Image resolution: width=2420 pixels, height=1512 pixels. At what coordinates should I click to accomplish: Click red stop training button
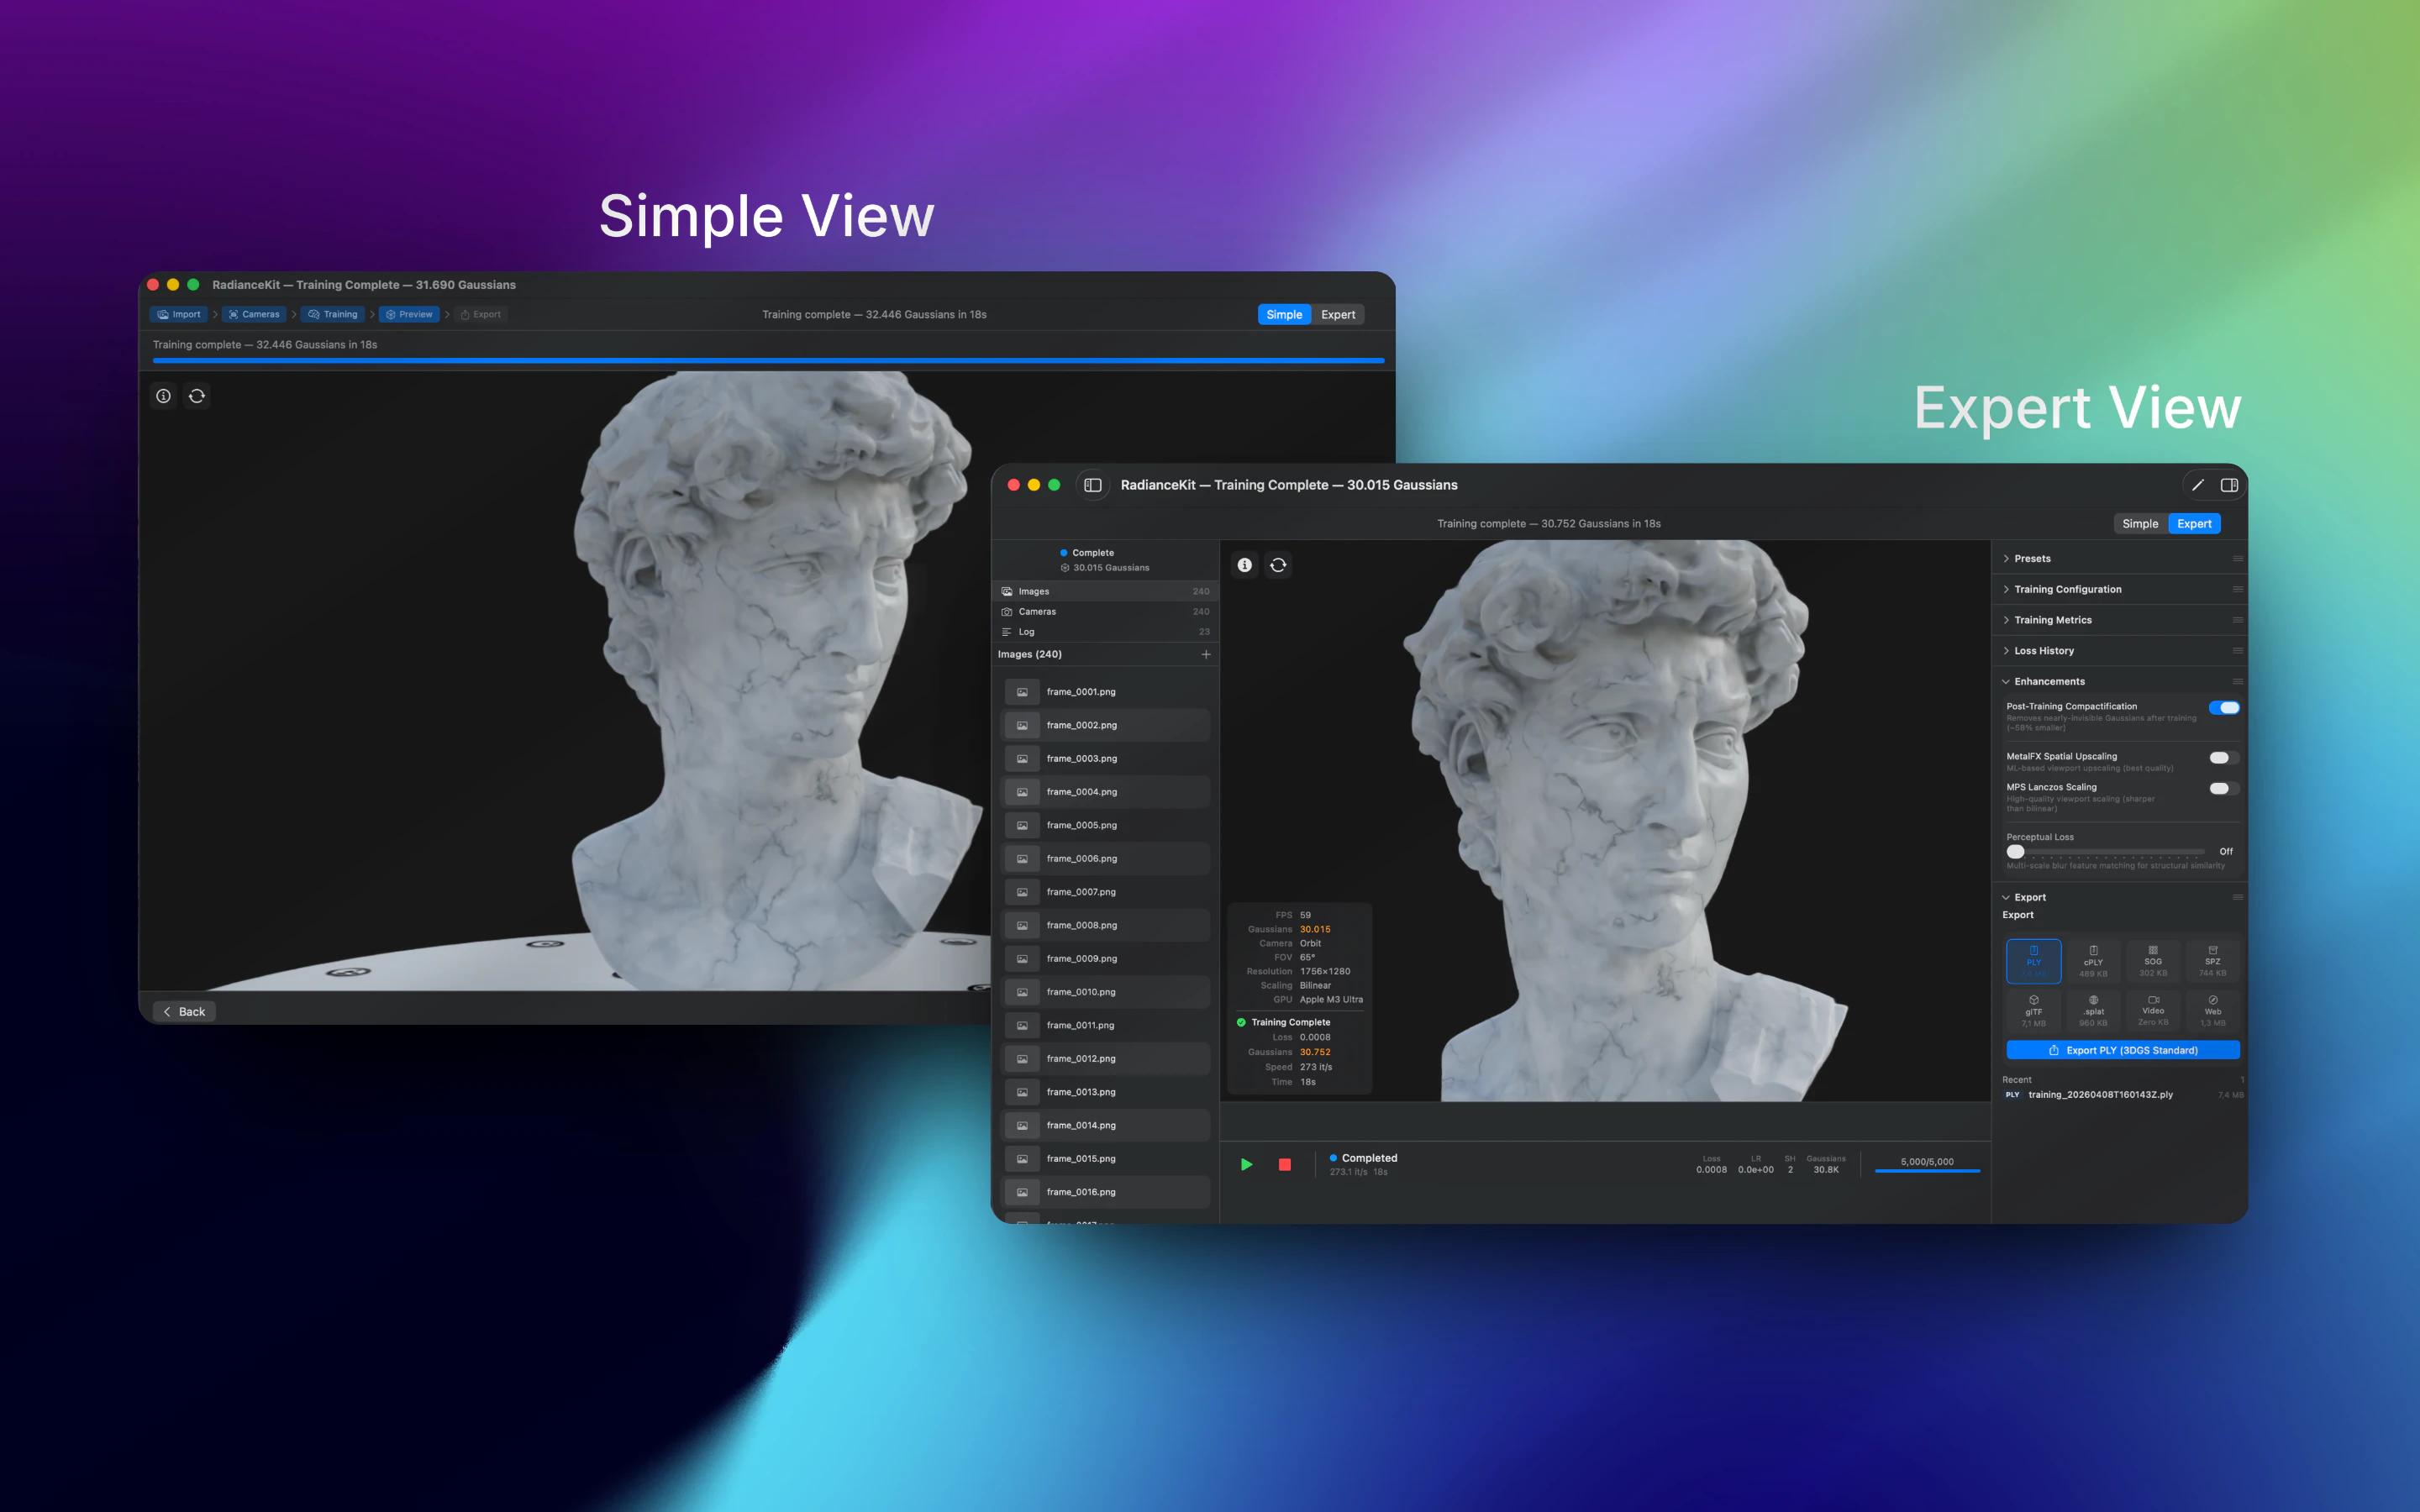[x=1285, y=1165]
